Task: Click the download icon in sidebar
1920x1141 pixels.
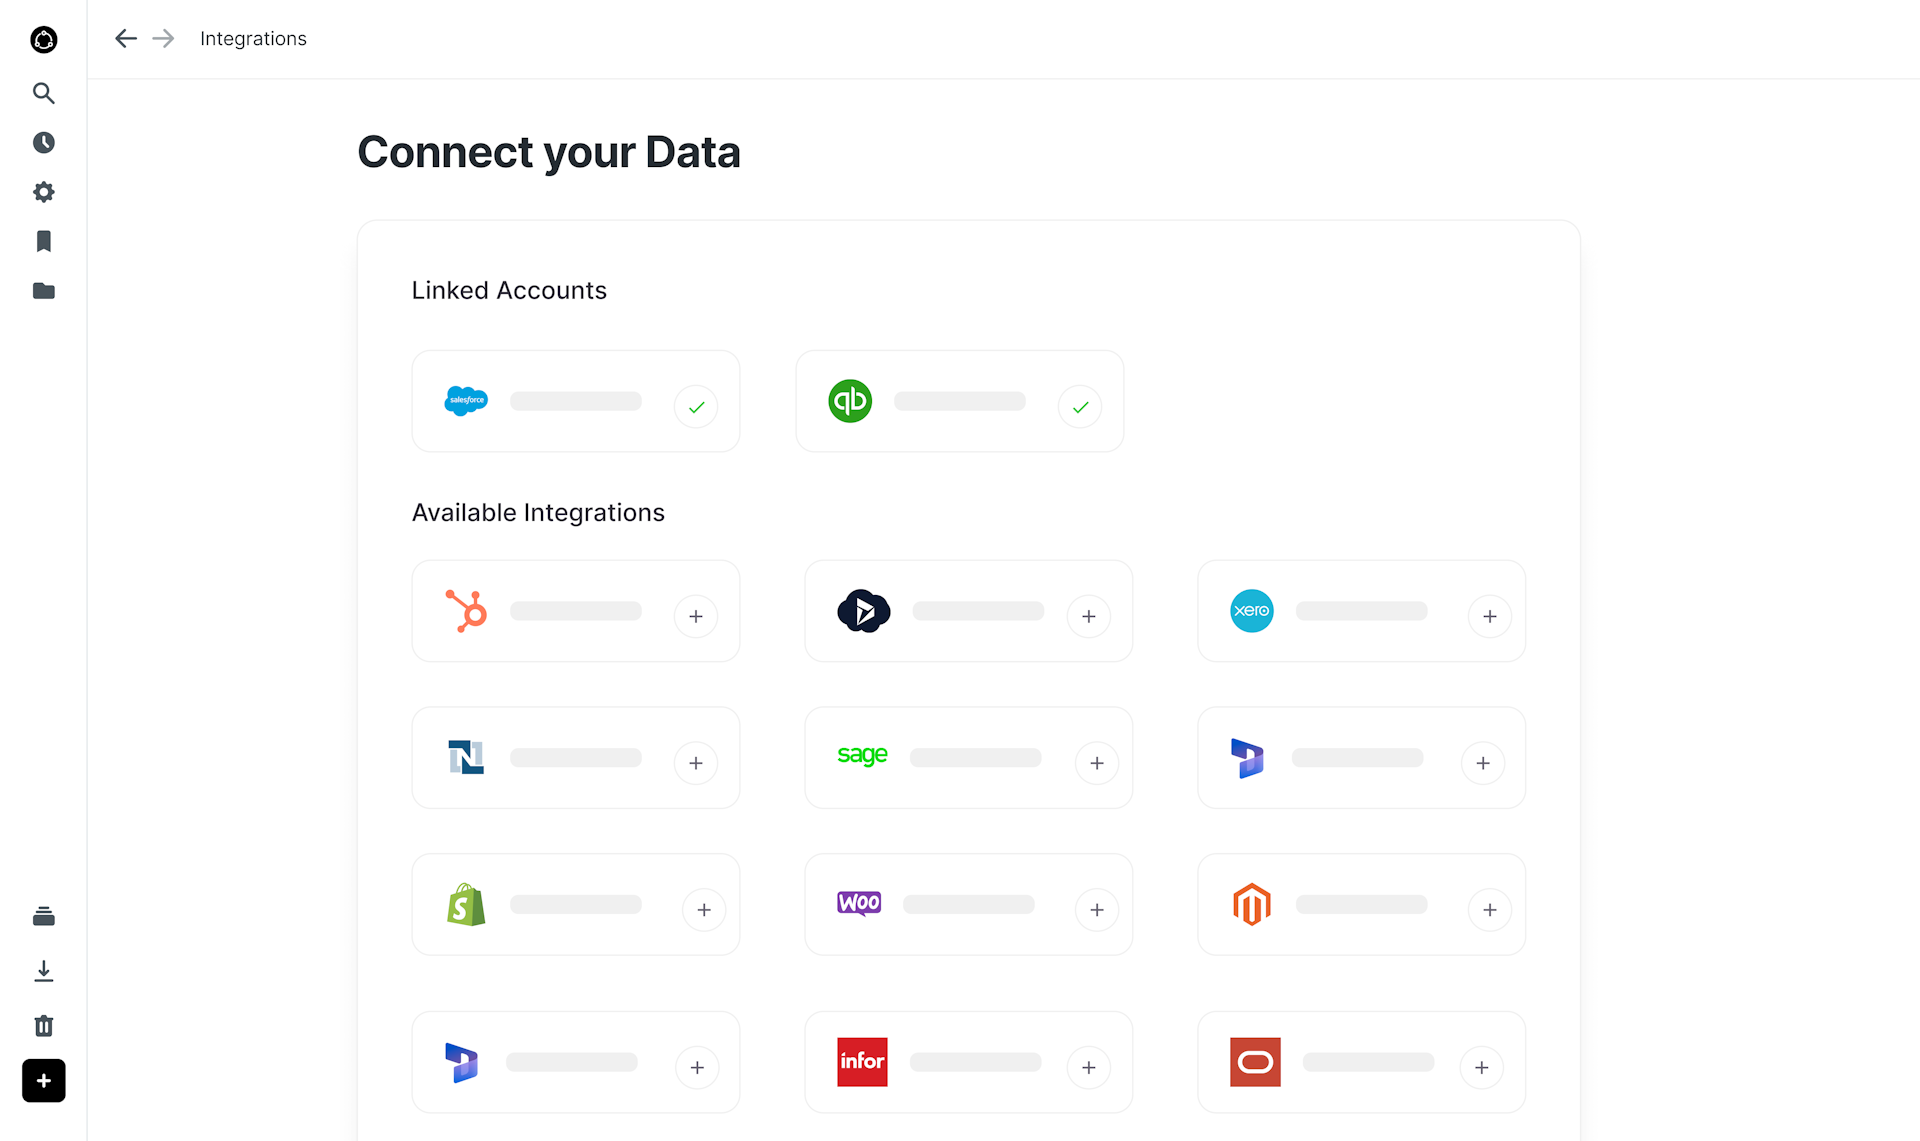Action: [x=43, y=971]
